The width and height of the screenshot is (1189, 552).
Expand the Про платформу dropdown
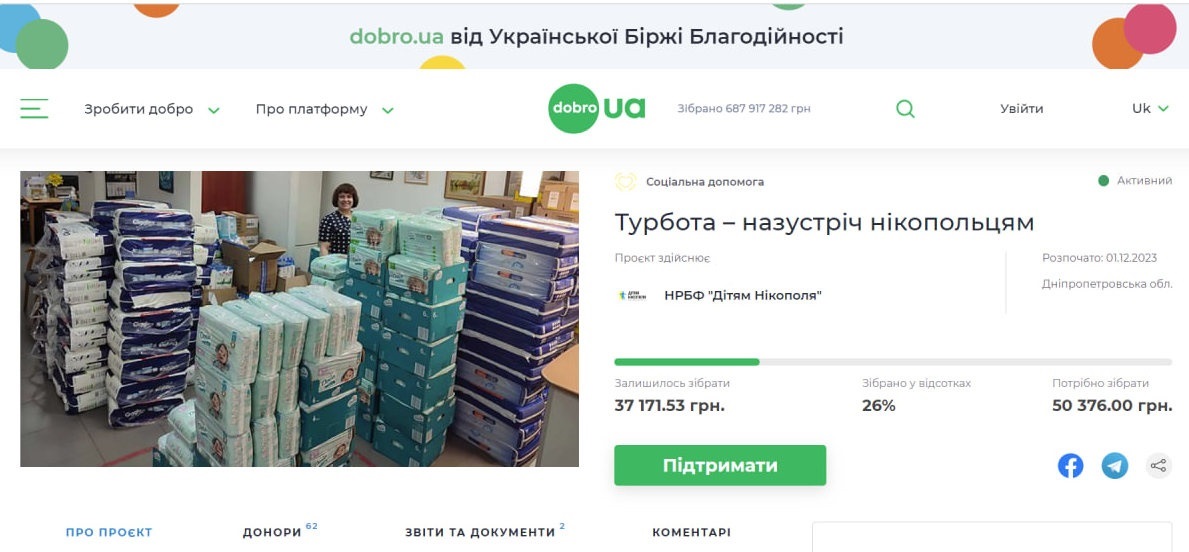pos(325,109)
